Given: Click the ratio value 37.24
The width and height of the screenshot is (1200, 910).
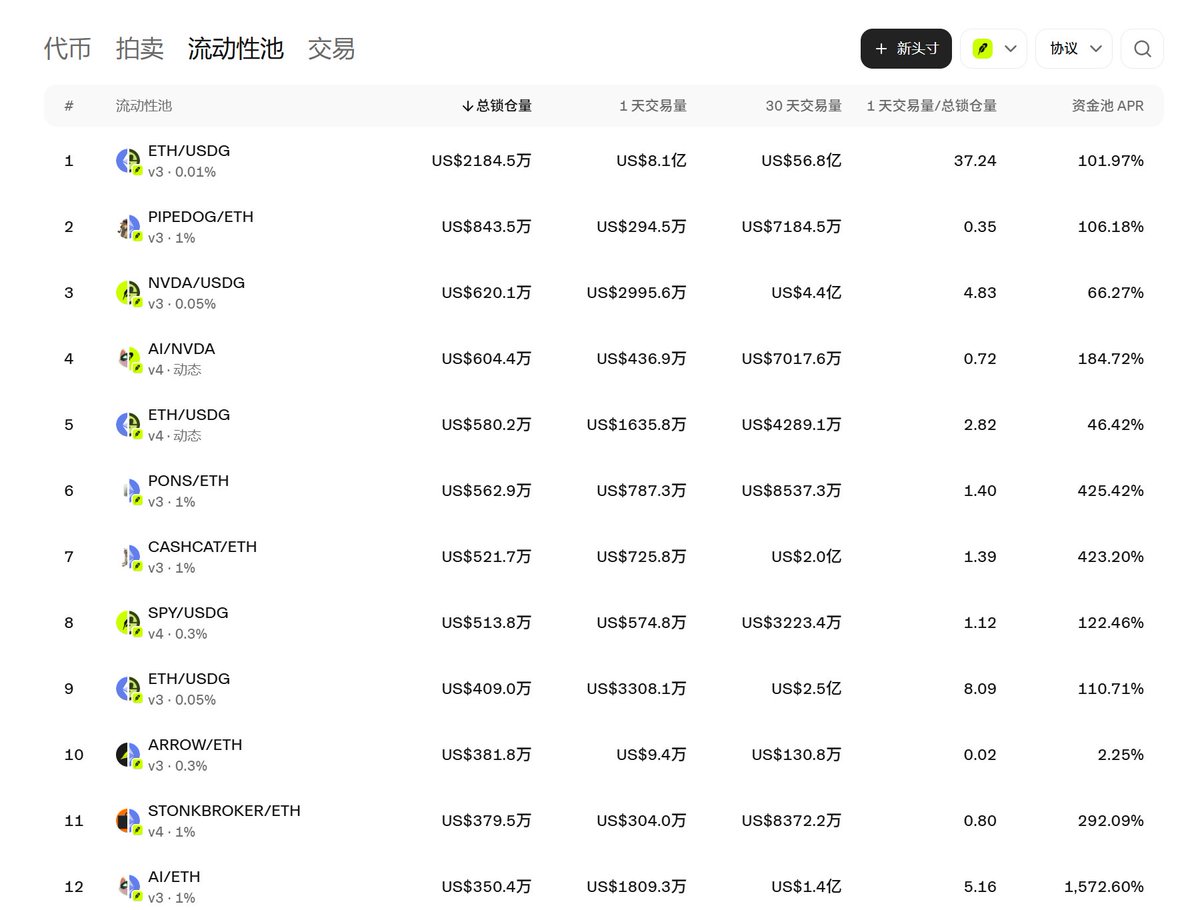Looking at the screenshot, I should click(975, 161).
